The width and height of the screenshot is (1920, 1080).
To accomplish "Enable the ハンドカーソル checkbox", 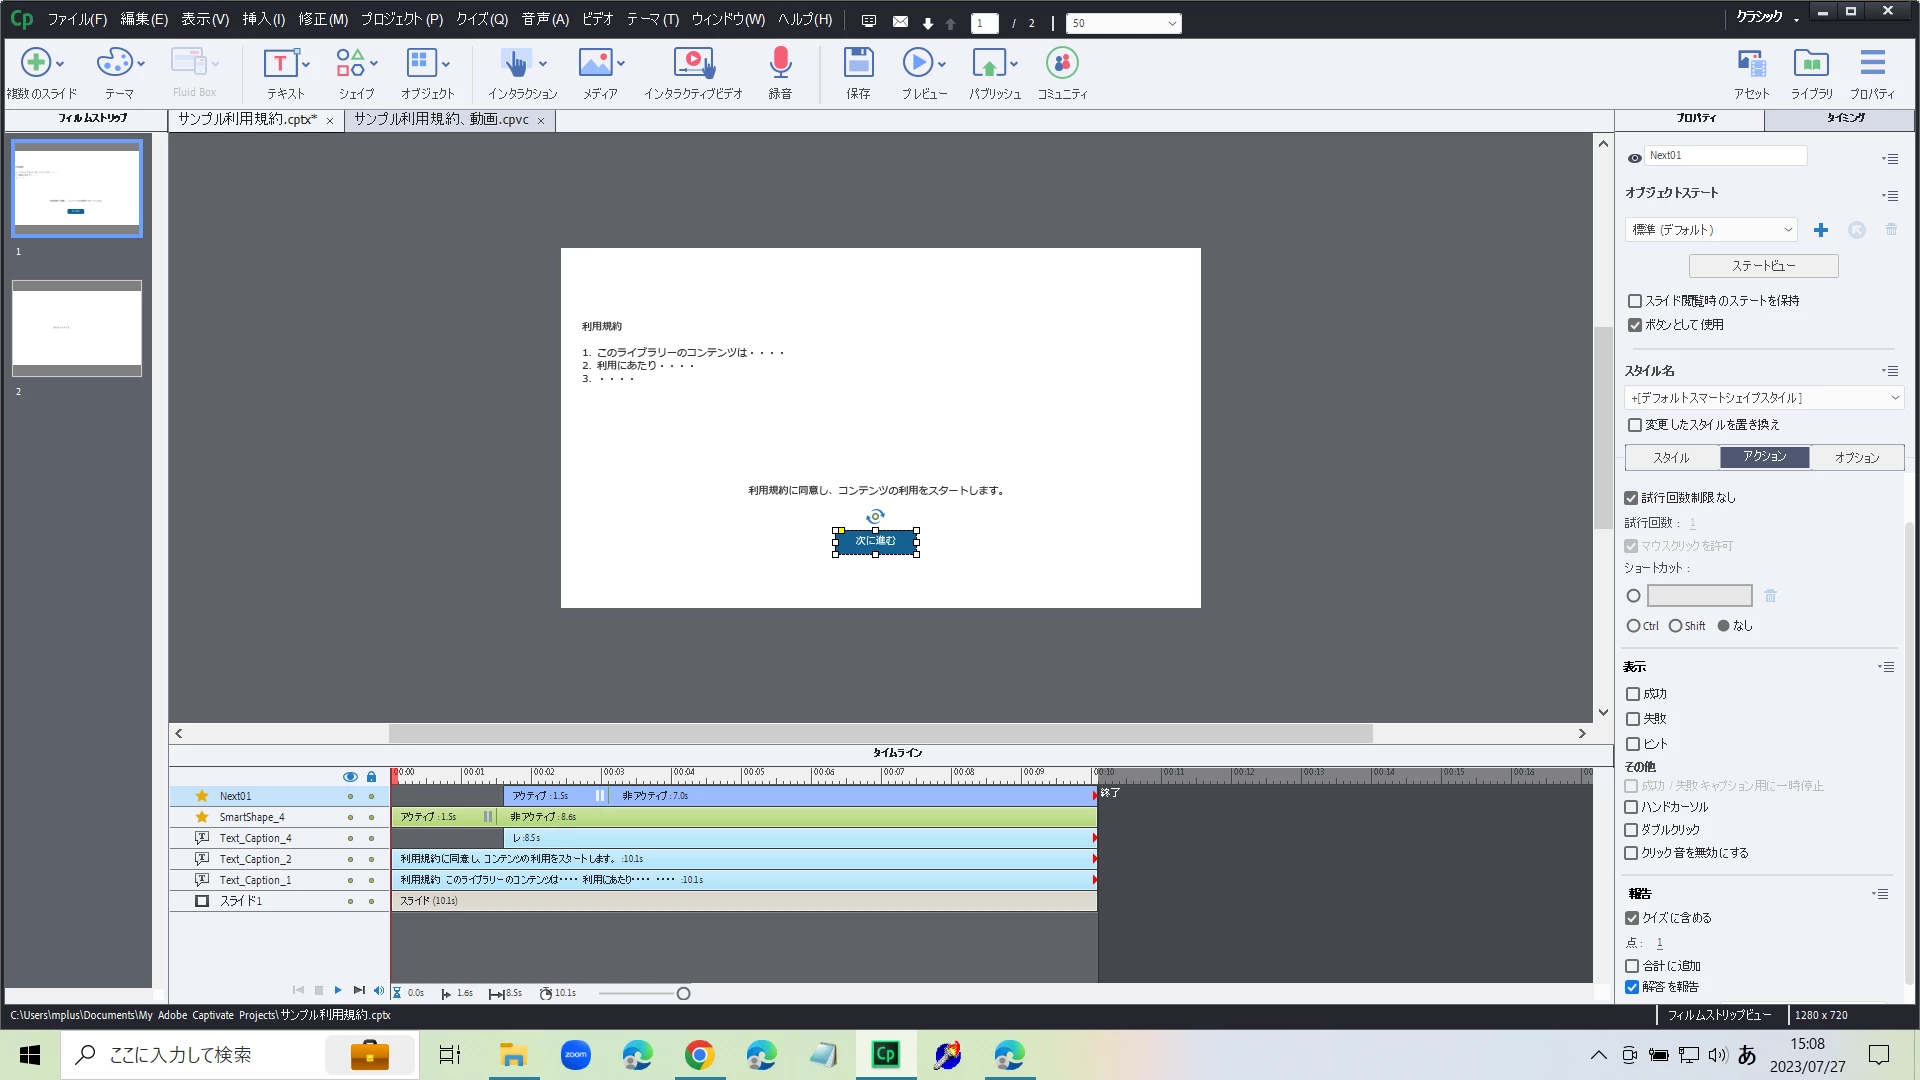I will pyautogui.click(x=1631, y=807).
